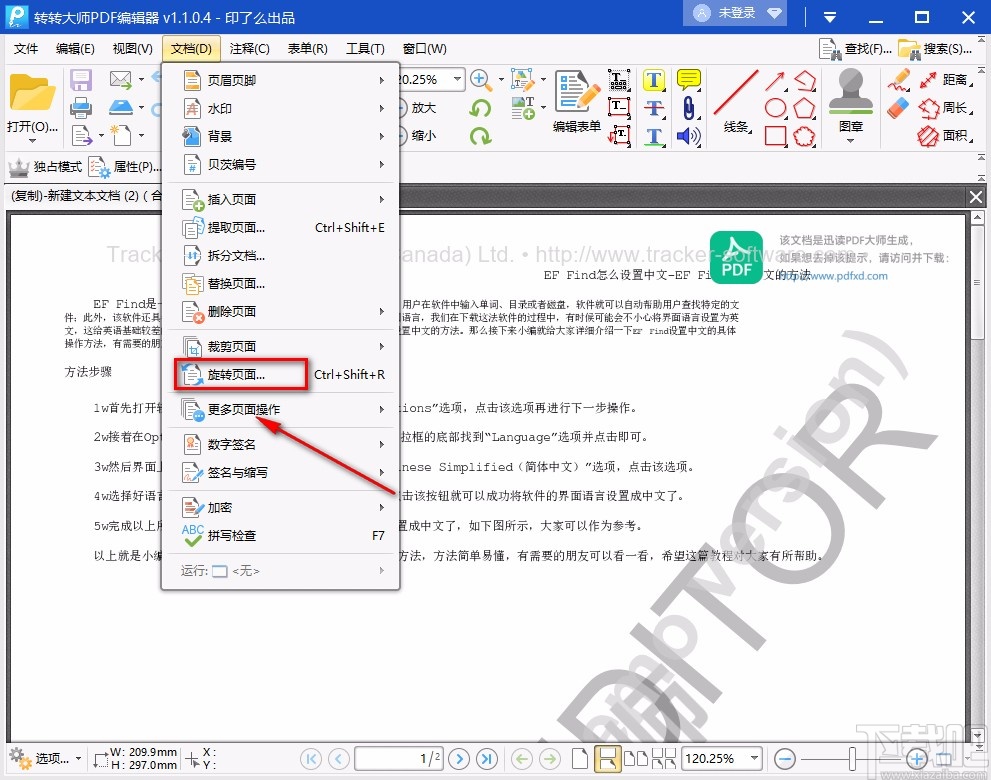Open the 注释(C) menu
The width and height of the screenshot is (991, 780).
click(250, 48)
